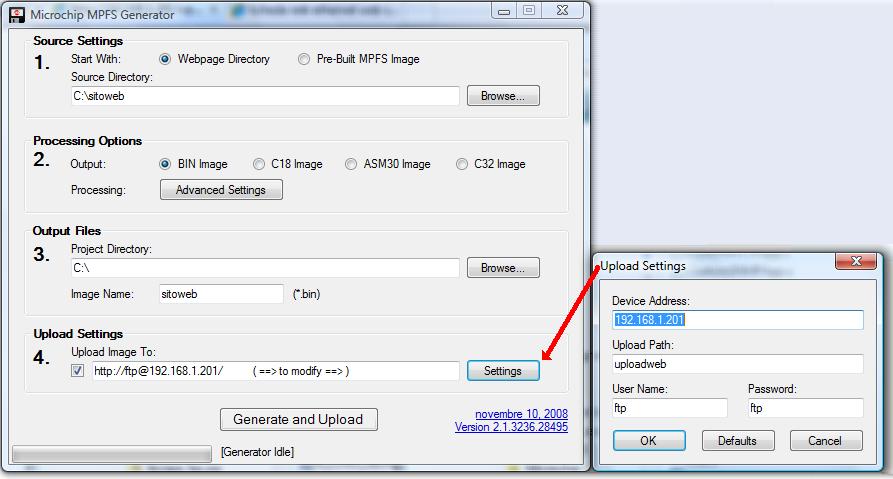Open the upload Settings button
Viewport: 893px width, 479px height.
(503, 371)
